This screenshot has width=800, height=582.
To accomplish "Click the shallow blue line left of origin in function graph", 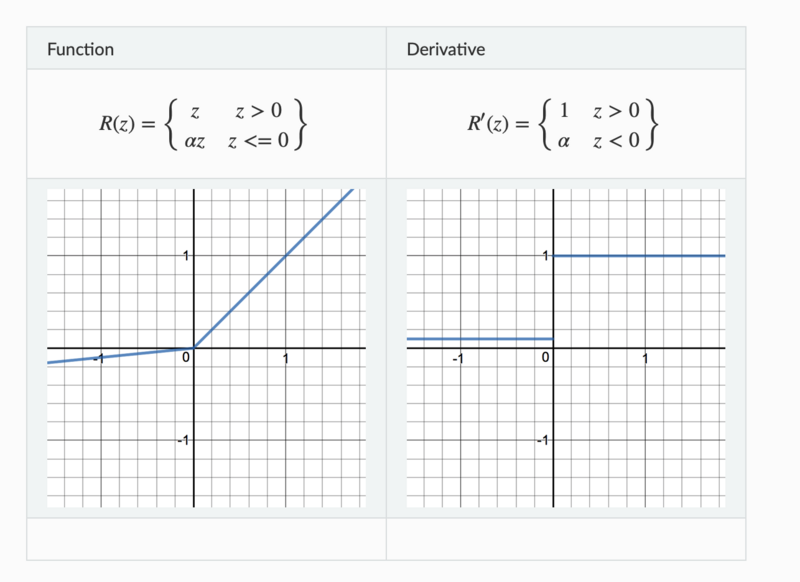I will pos(120,355).
